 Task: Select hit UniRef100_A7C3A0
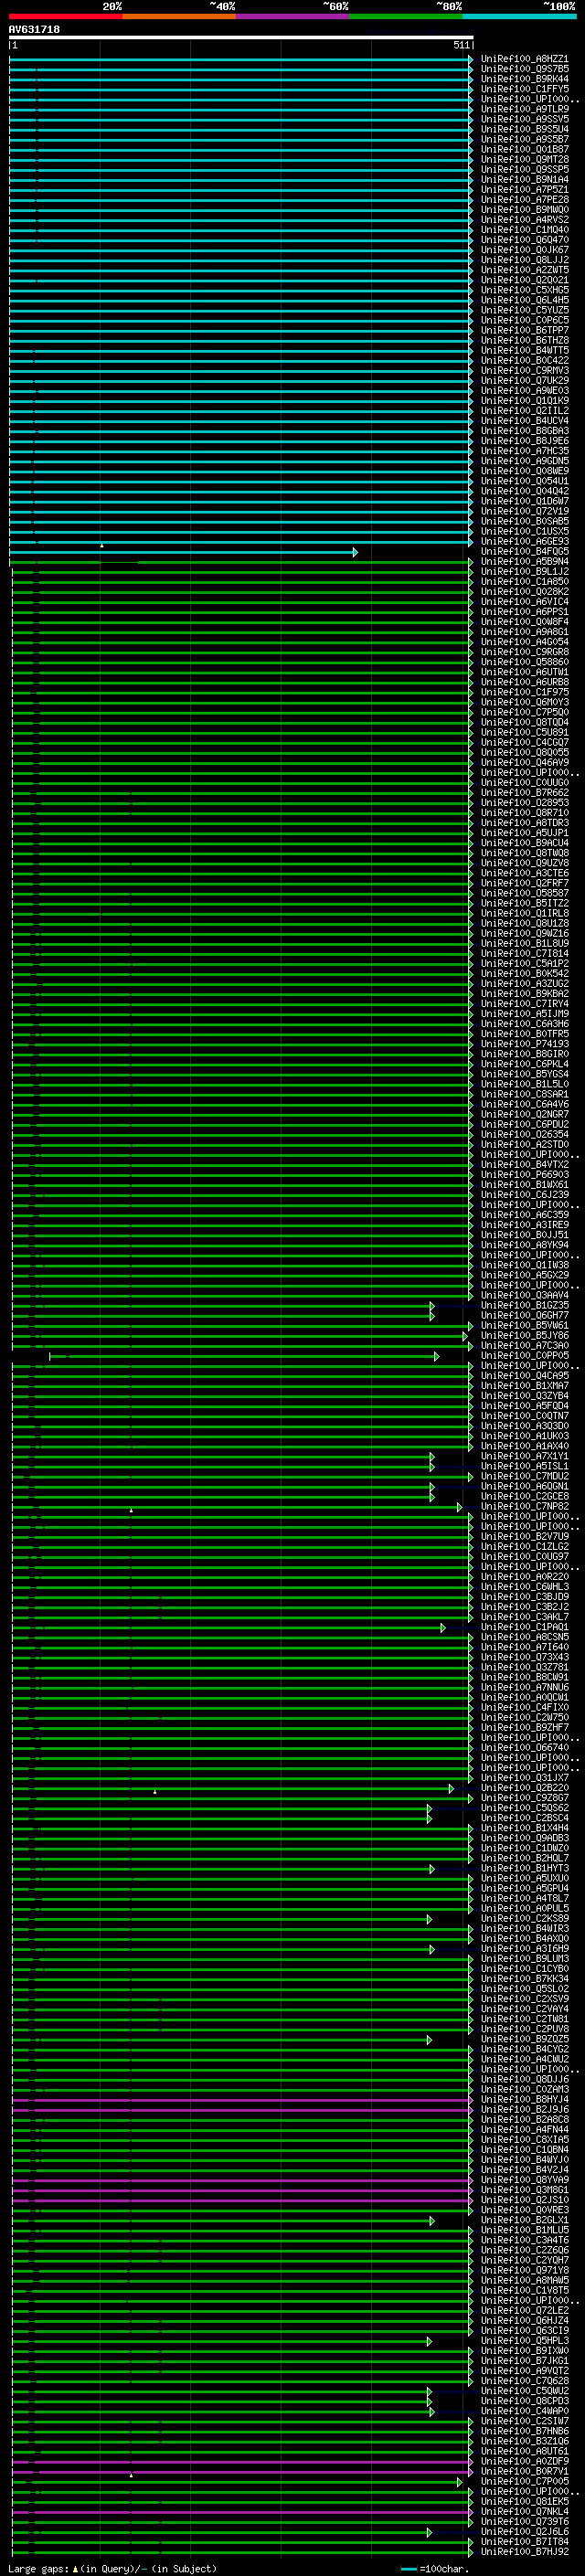point(524,1346)
